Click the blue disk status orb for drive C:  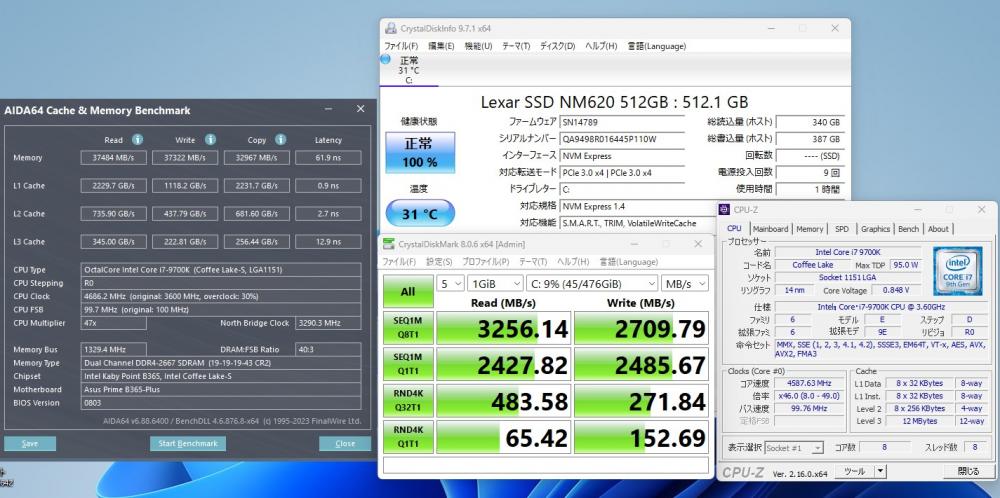[387, 61]
